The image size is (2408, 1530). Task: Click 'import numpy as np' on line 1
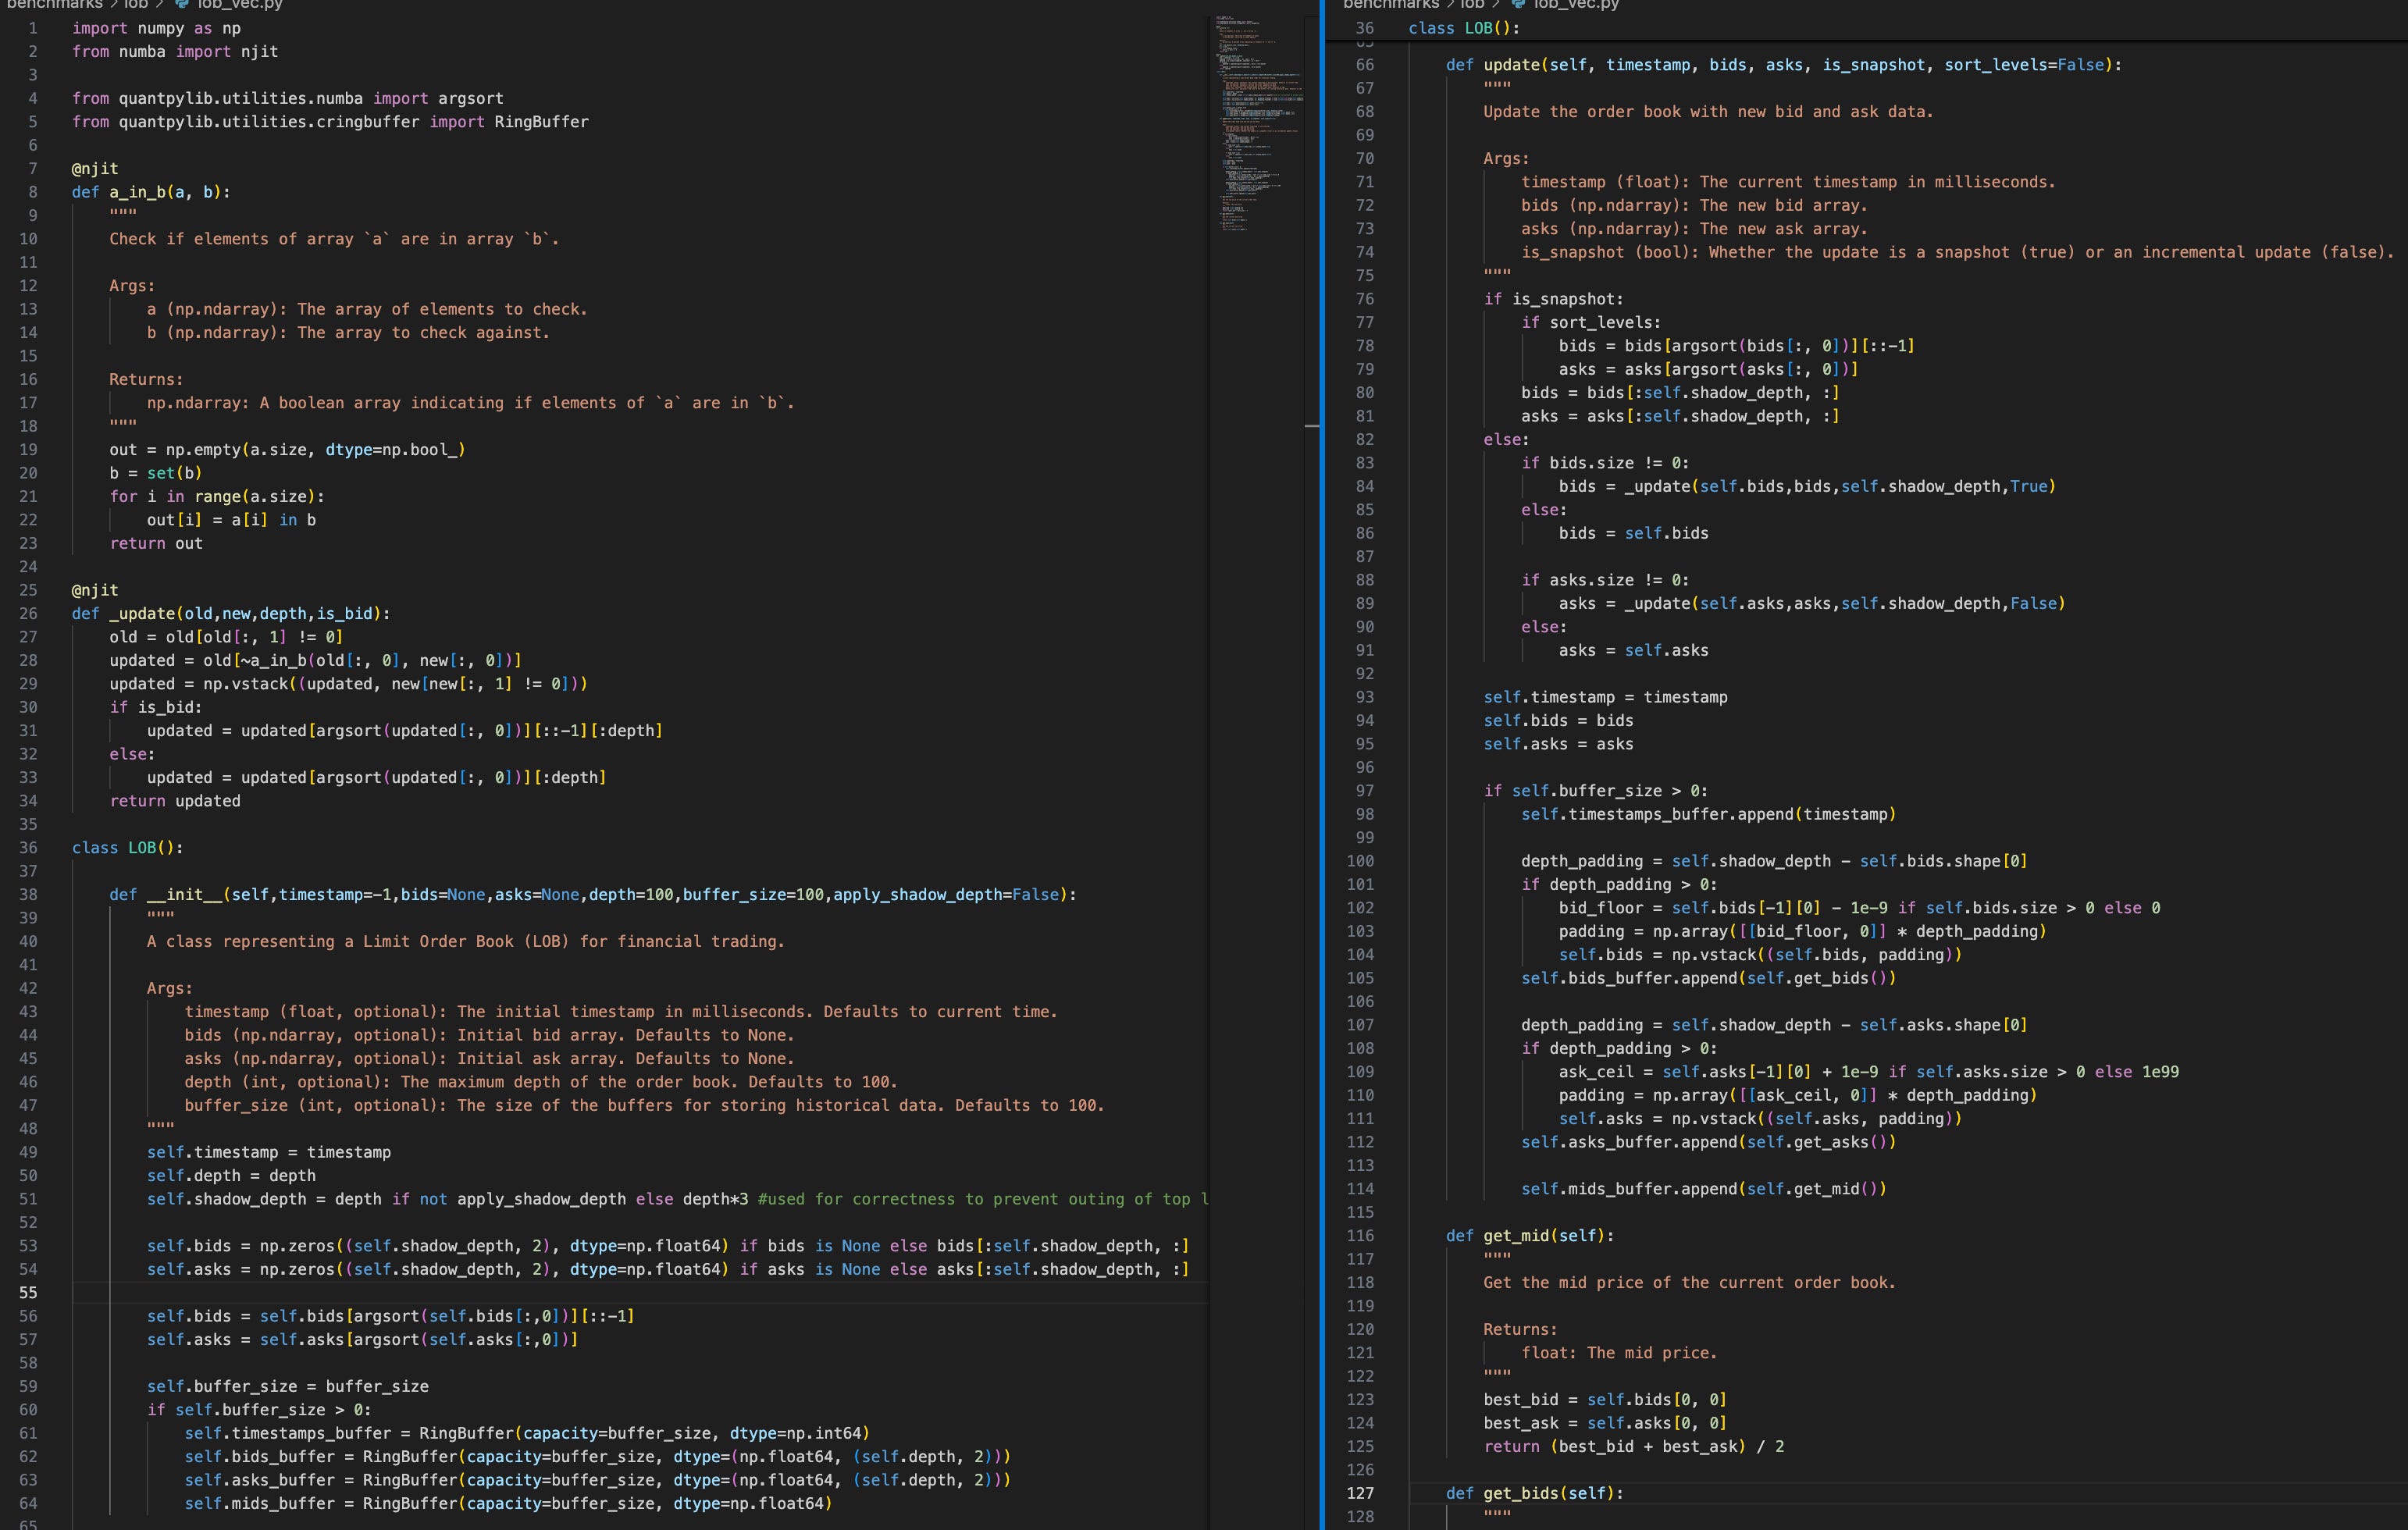click(x=156, y=28)
